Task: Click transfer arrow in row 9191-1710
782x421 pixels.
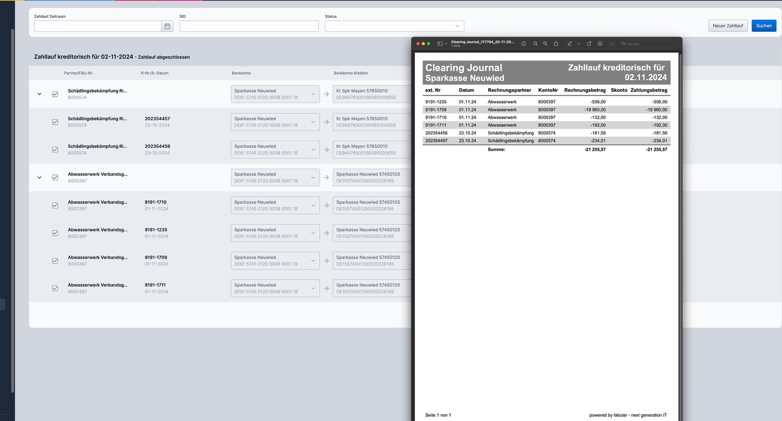Action: click(326, 205)
